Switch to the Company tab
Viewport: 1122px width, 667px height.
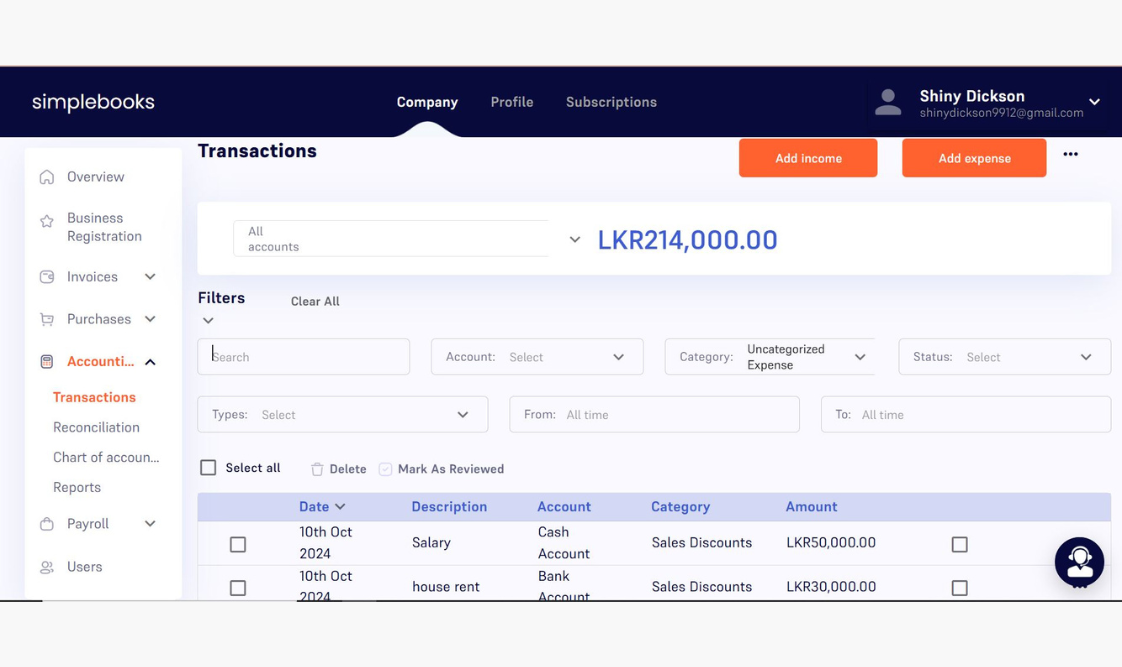(427, 102)
